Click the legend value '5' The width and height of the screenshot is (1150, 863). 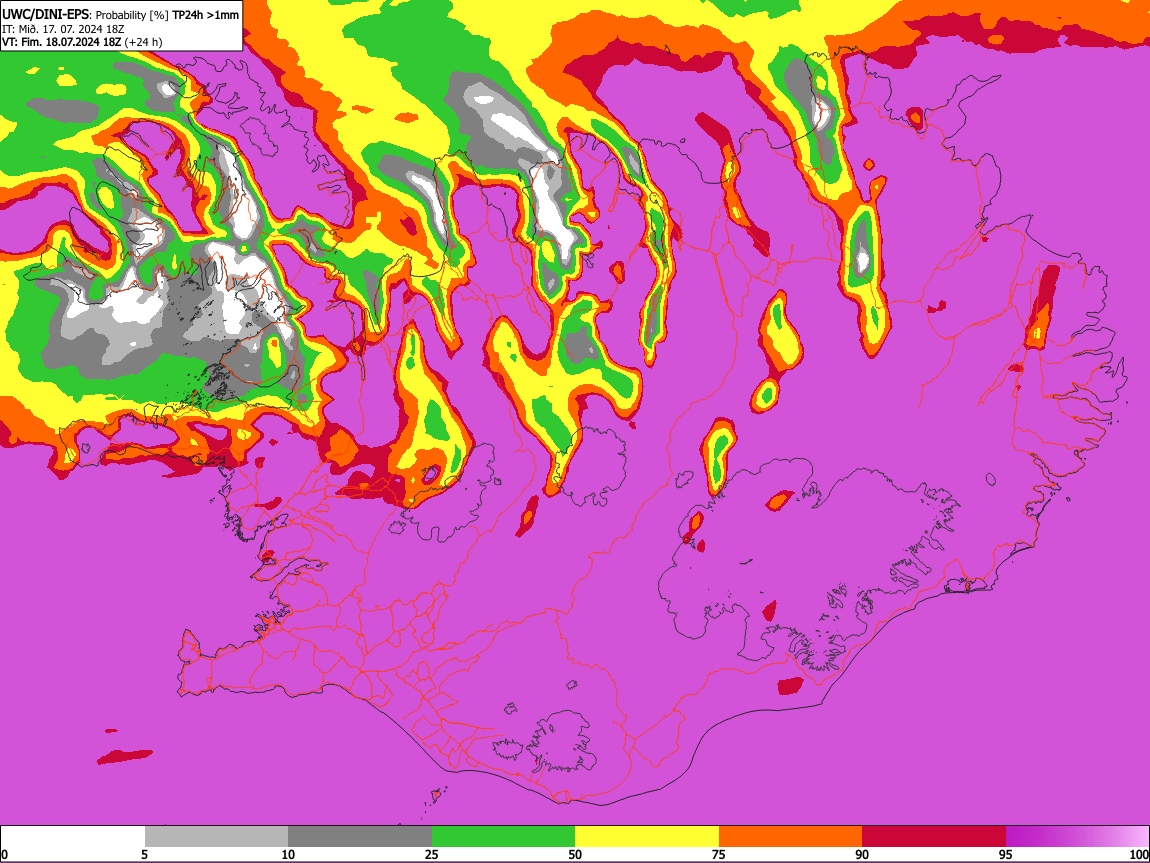tap(144, 854)
